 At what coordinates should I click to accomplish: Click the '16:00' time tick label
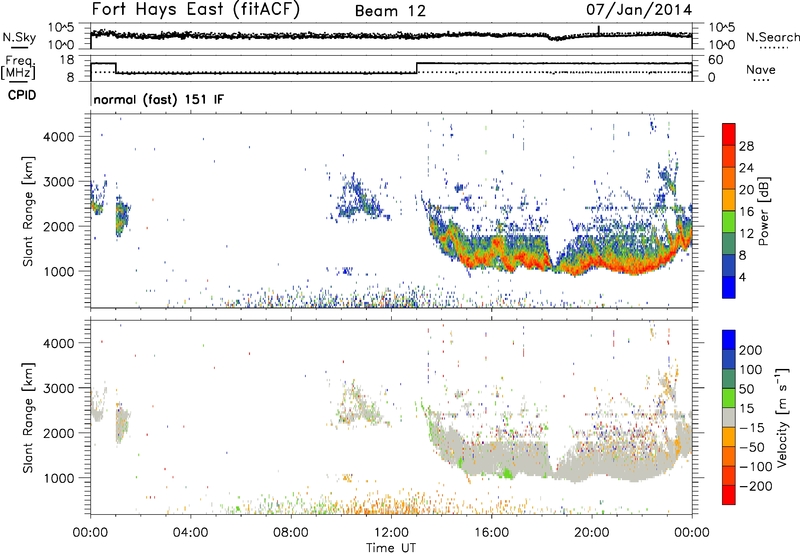[491, 533]
